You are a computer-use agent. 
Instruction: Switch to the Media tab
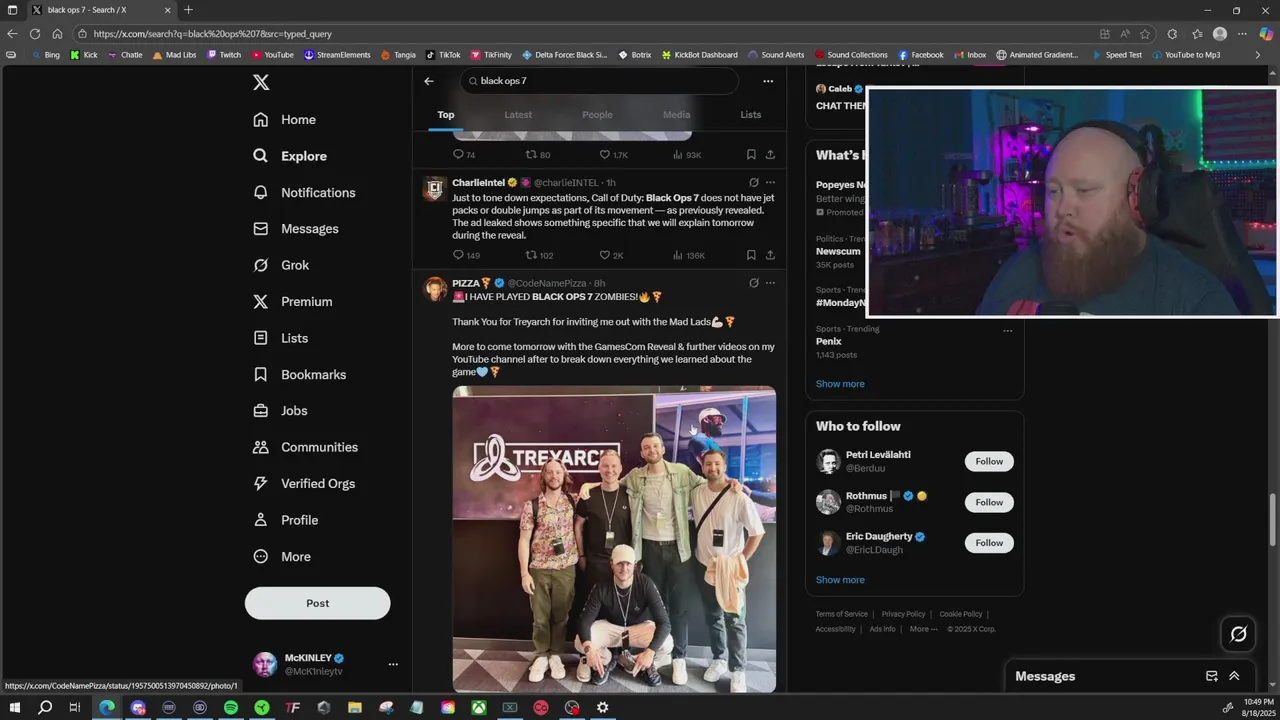[x=676, y=115]
